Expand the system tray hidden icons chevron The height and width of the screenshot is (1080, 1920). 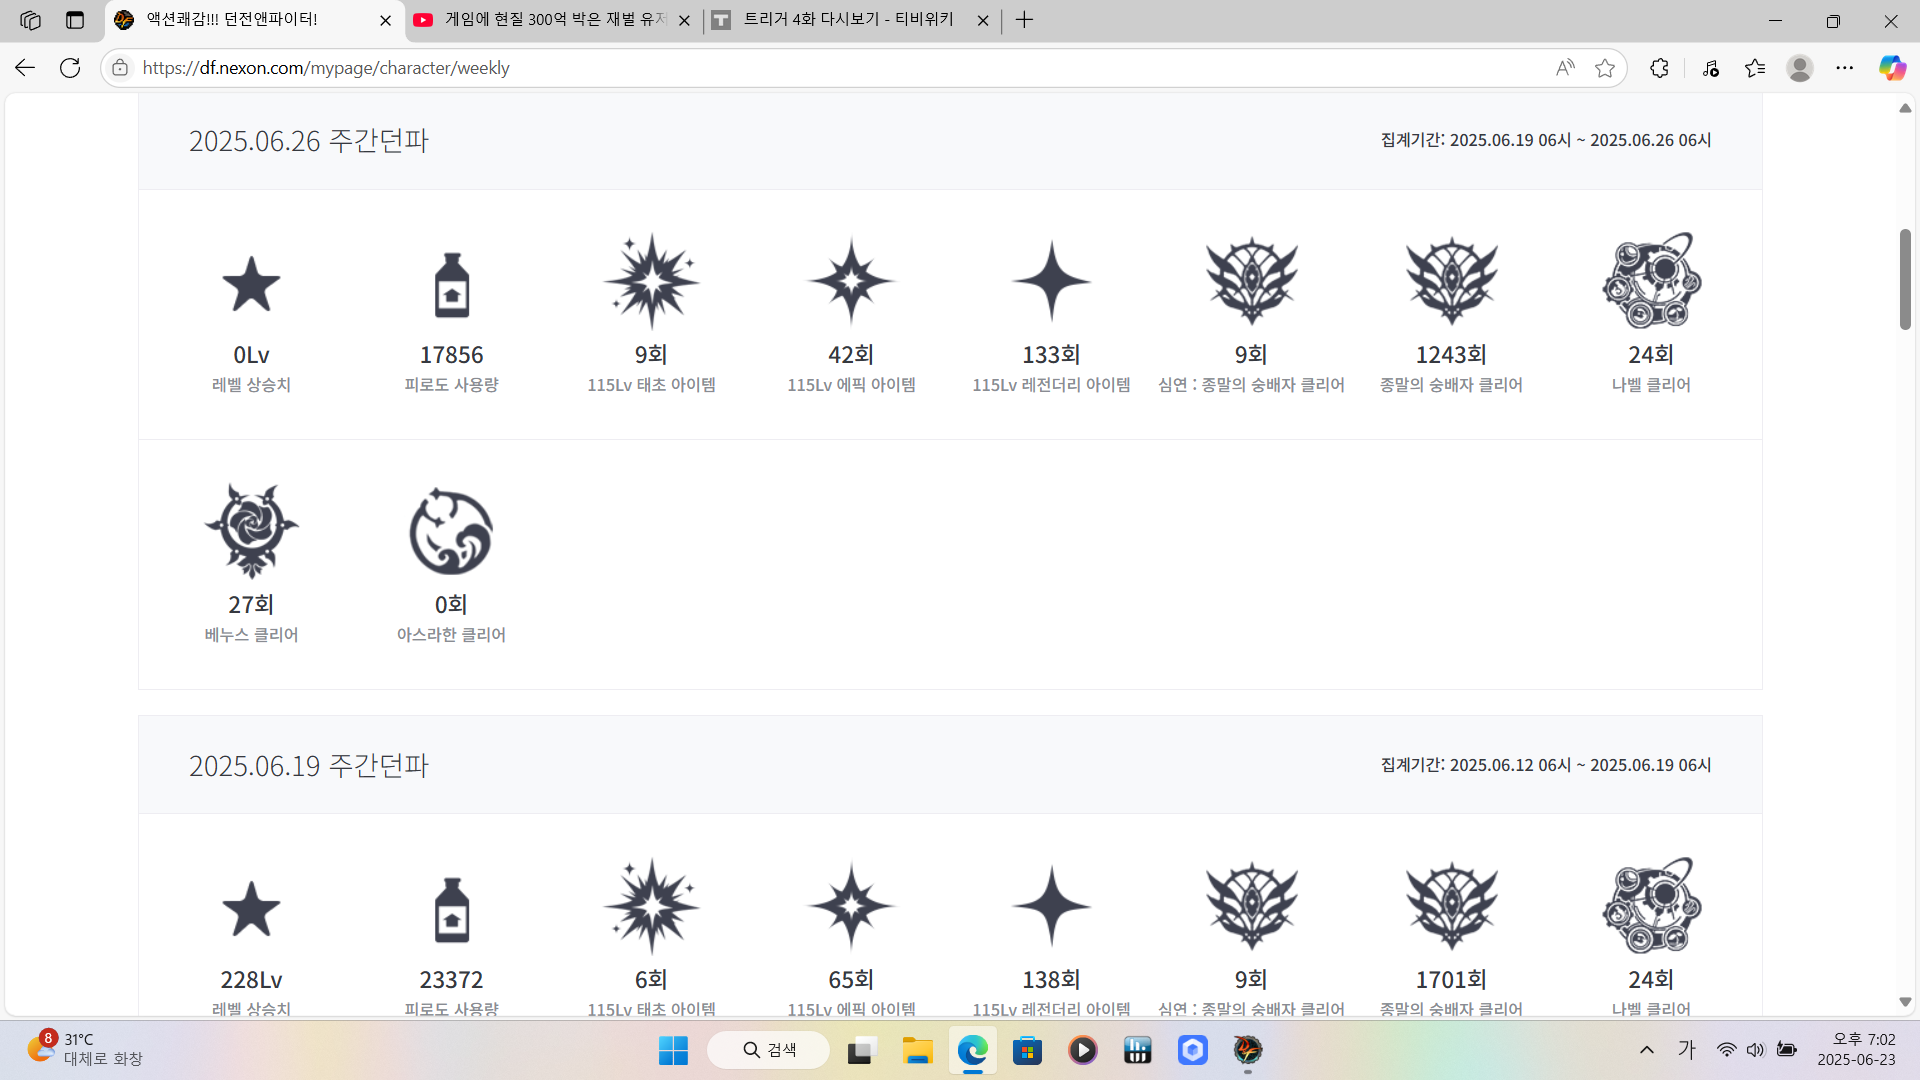[x=1646, y=1050]
